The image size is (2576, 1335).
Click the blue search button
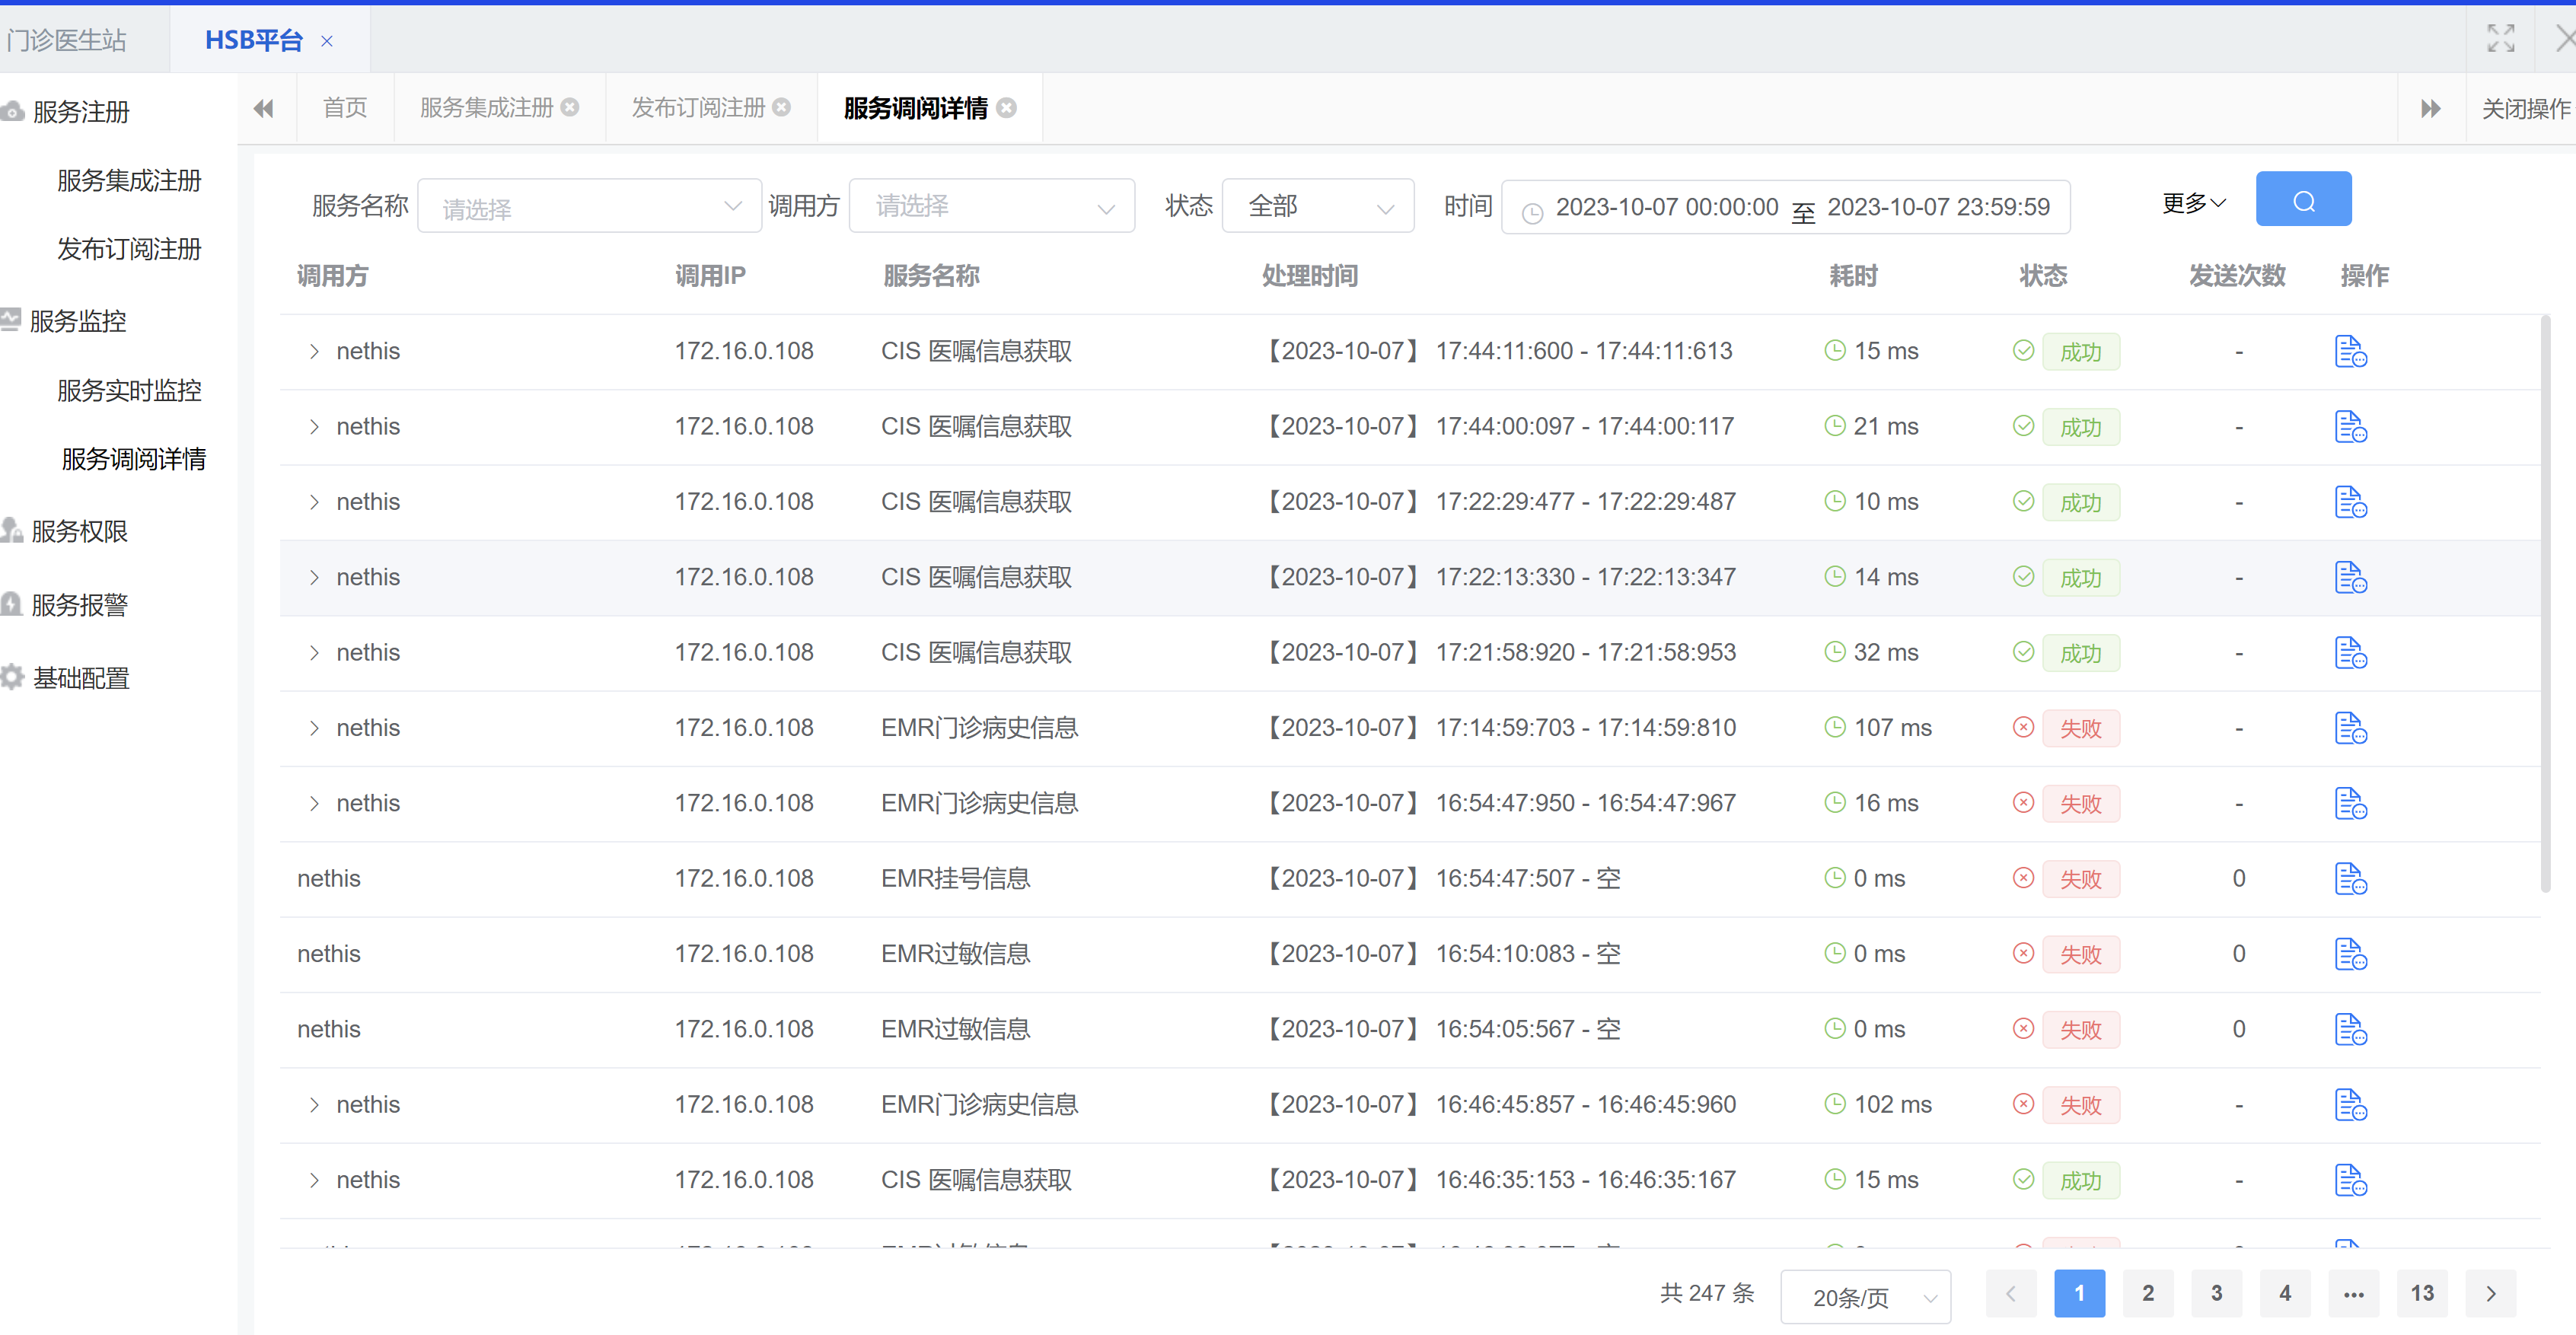tap(2303, 200)
